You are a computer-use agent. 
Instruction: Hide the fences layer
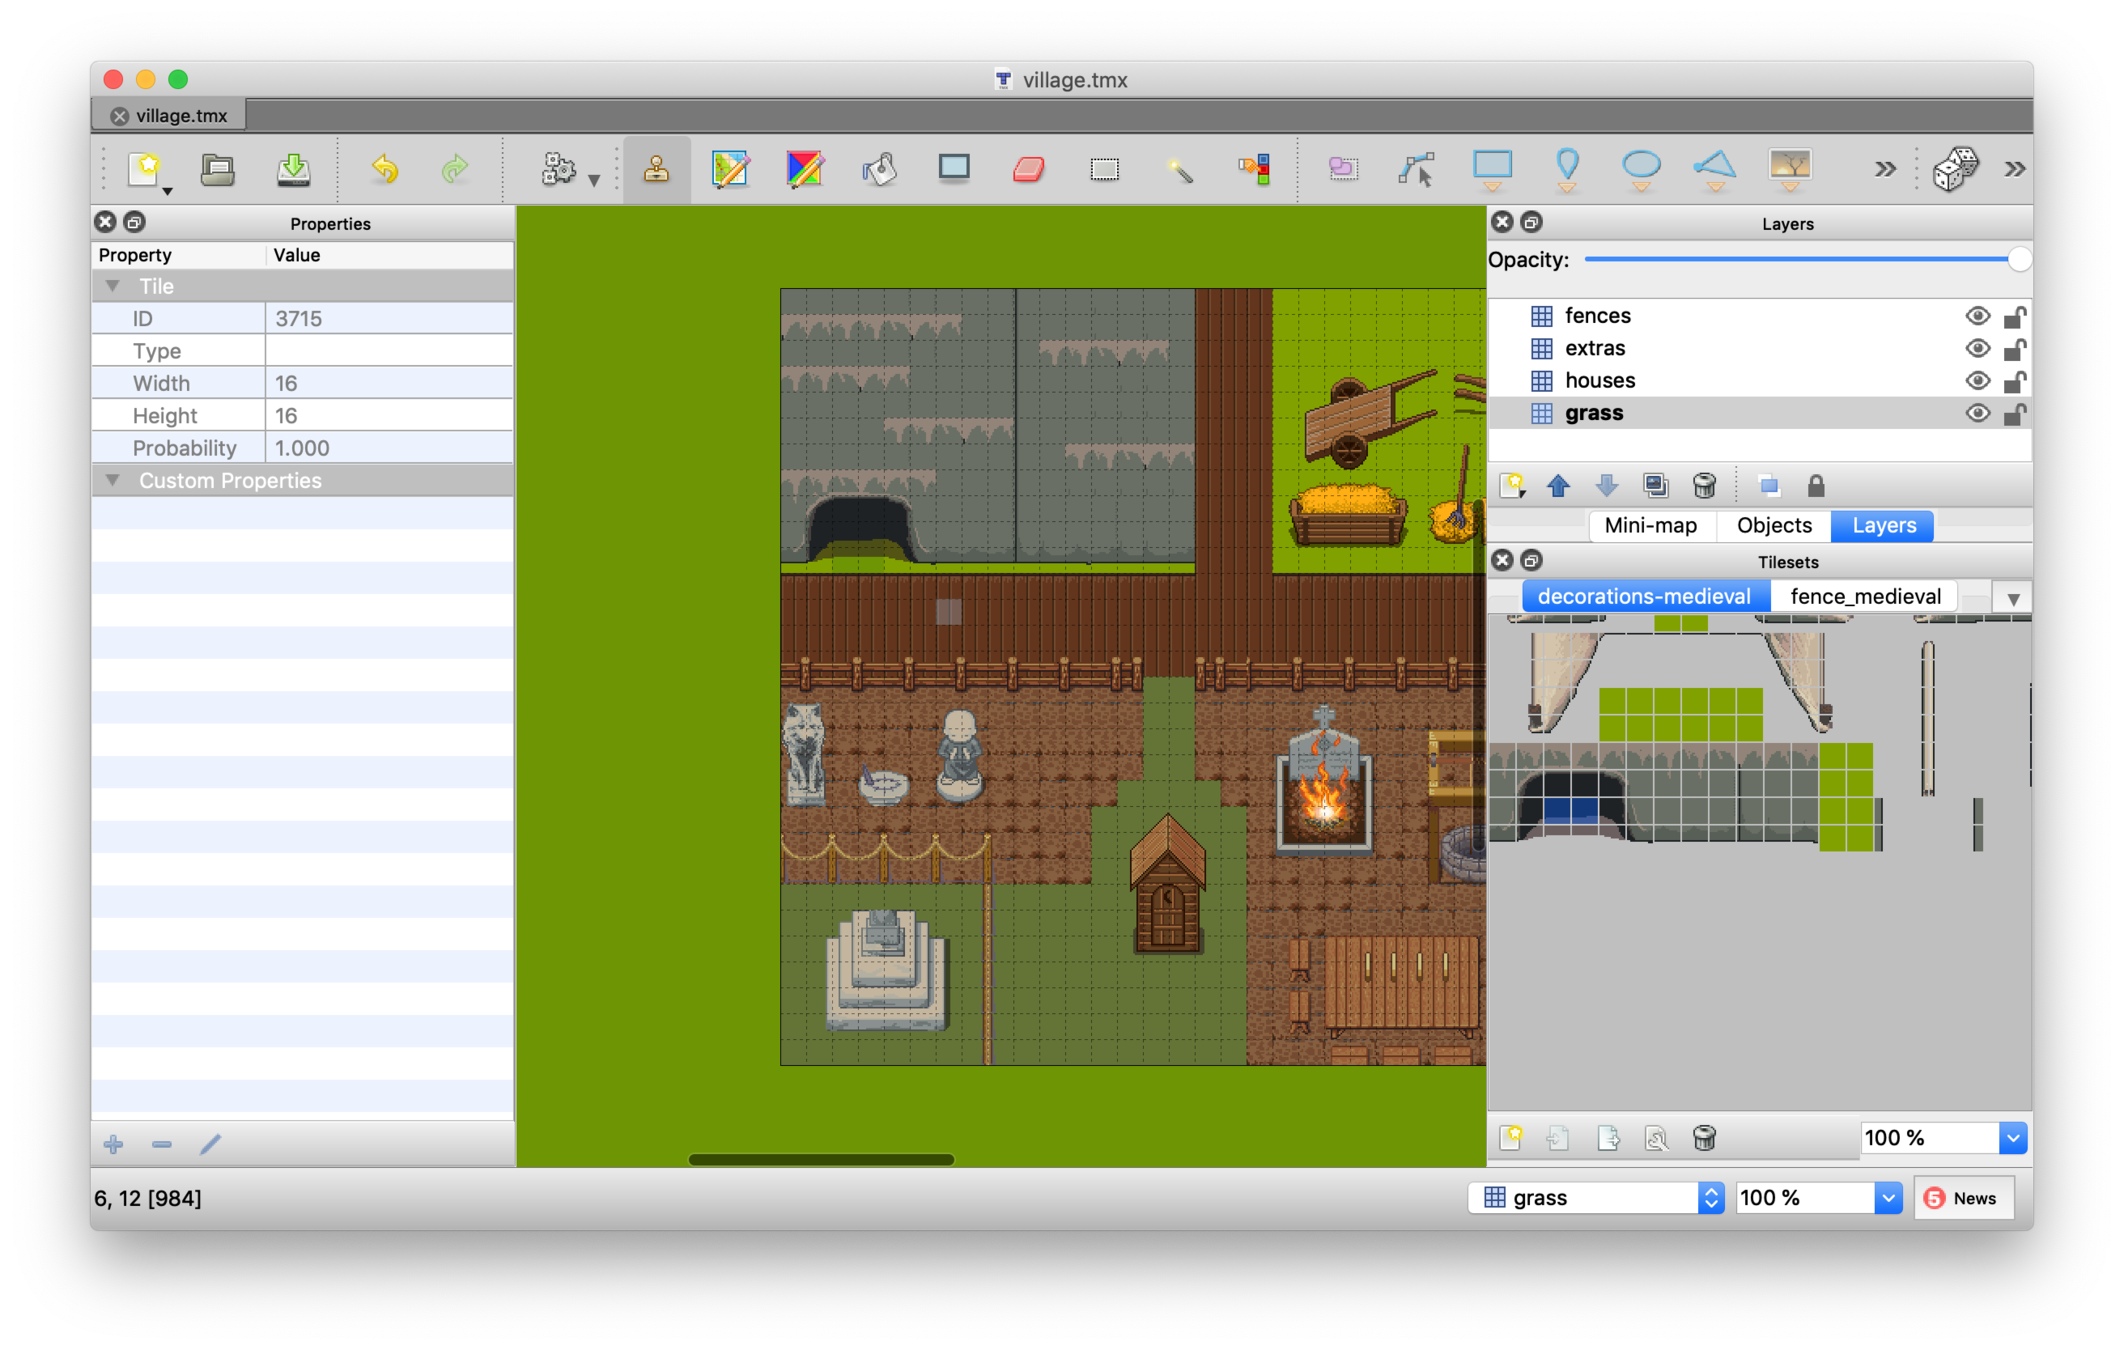click(x=1977, y=316)
